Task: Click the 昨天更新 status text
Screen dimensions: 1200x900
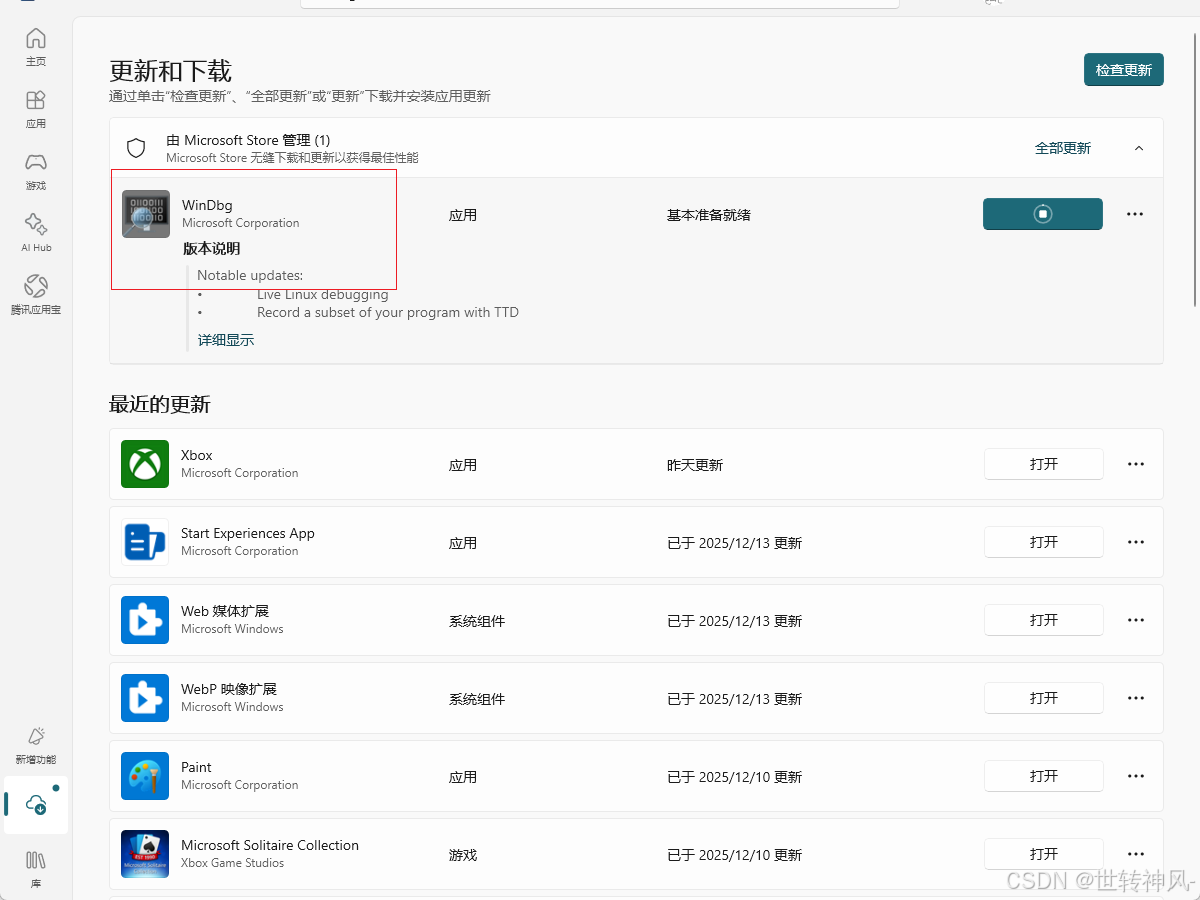Action: (x=695, y=465)
